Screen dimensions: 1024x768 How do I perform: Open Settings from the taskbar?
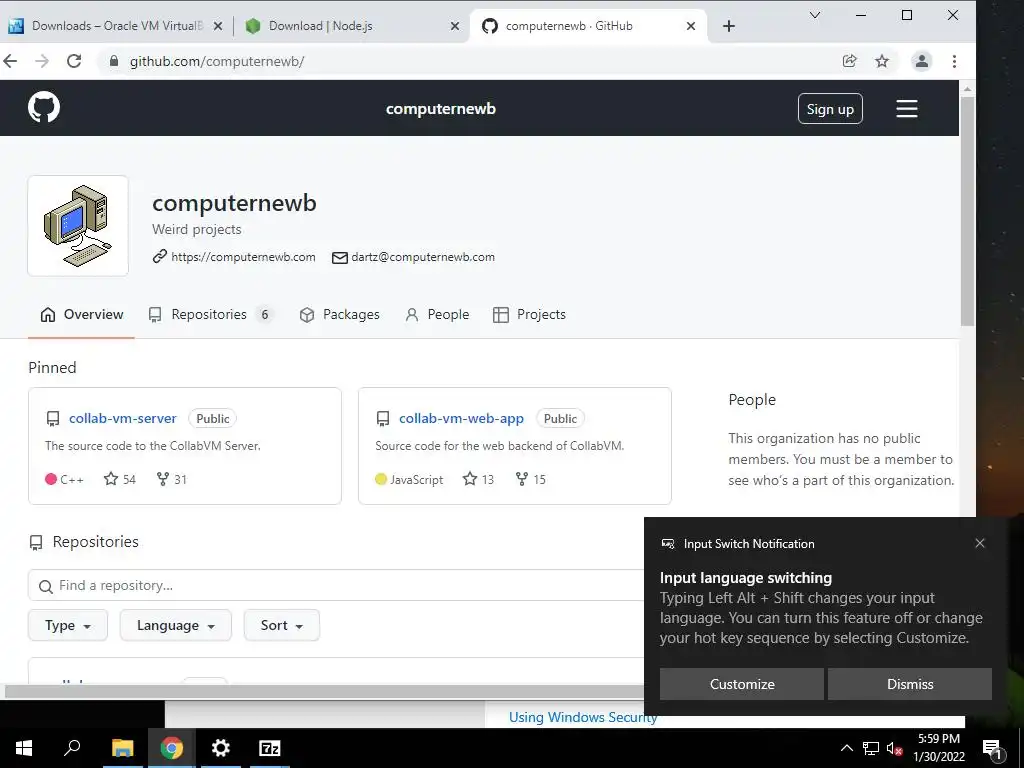click(x=221, y=748)
